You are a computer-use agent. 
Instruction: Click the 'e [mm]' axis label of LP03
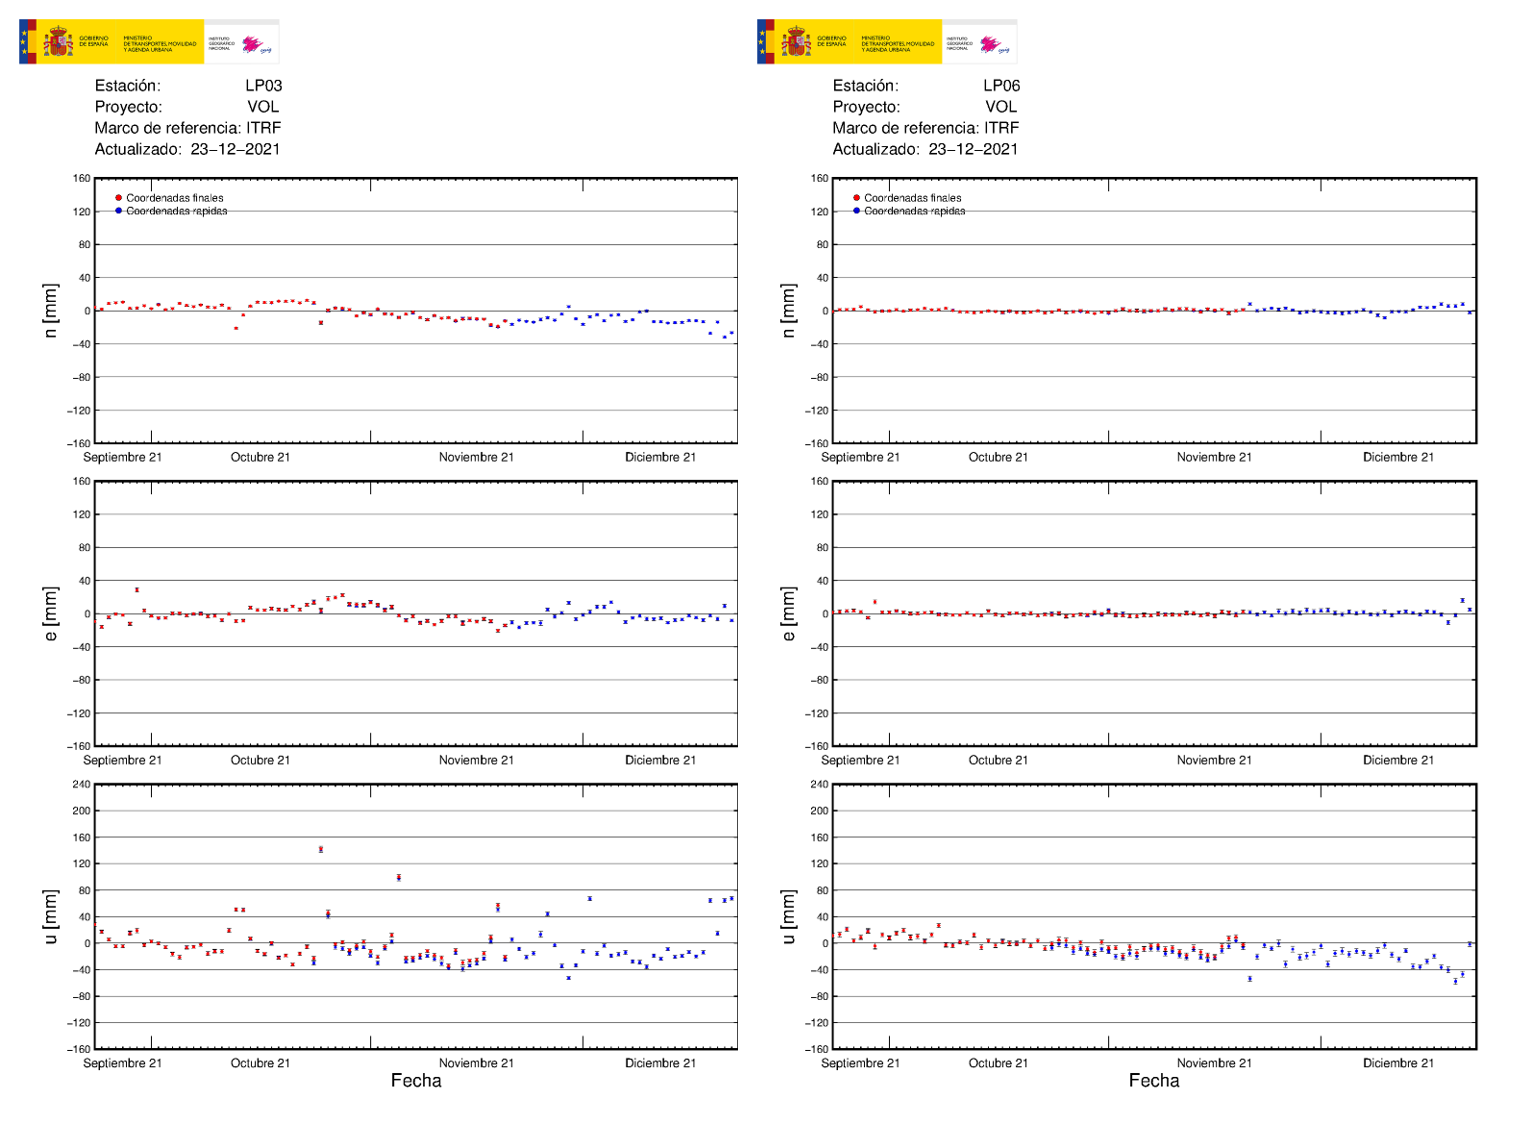51,614
